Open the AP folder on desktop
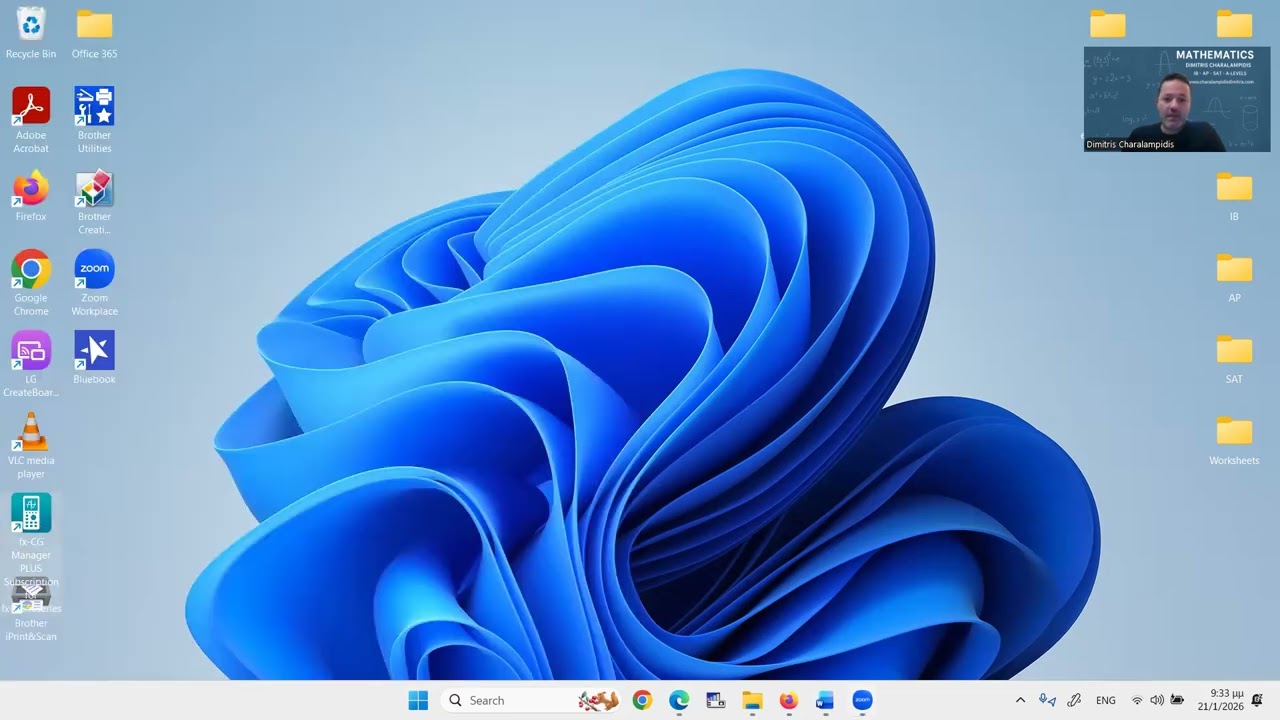 pos(1234,277)
